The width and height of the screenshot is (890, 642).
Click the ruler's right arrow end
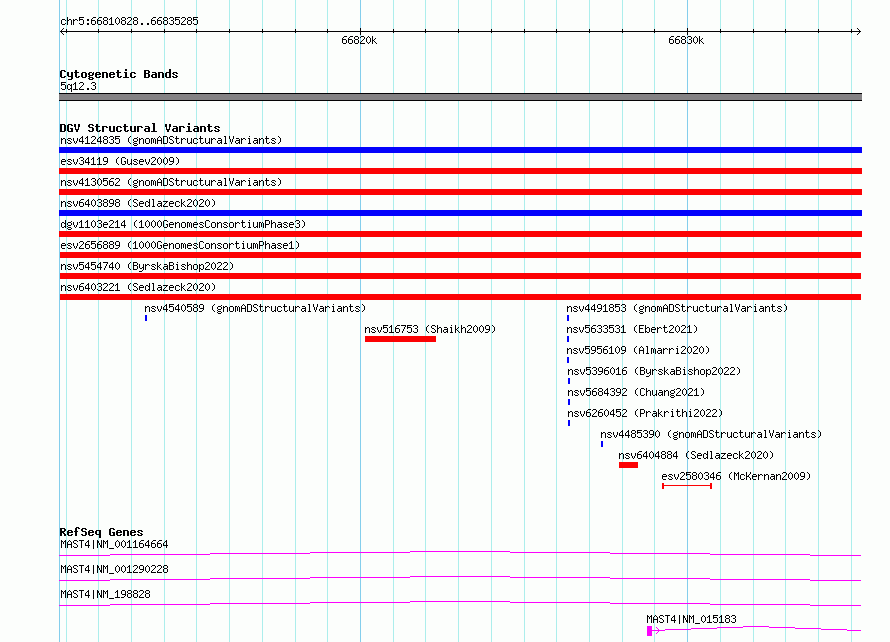point(858,32)
